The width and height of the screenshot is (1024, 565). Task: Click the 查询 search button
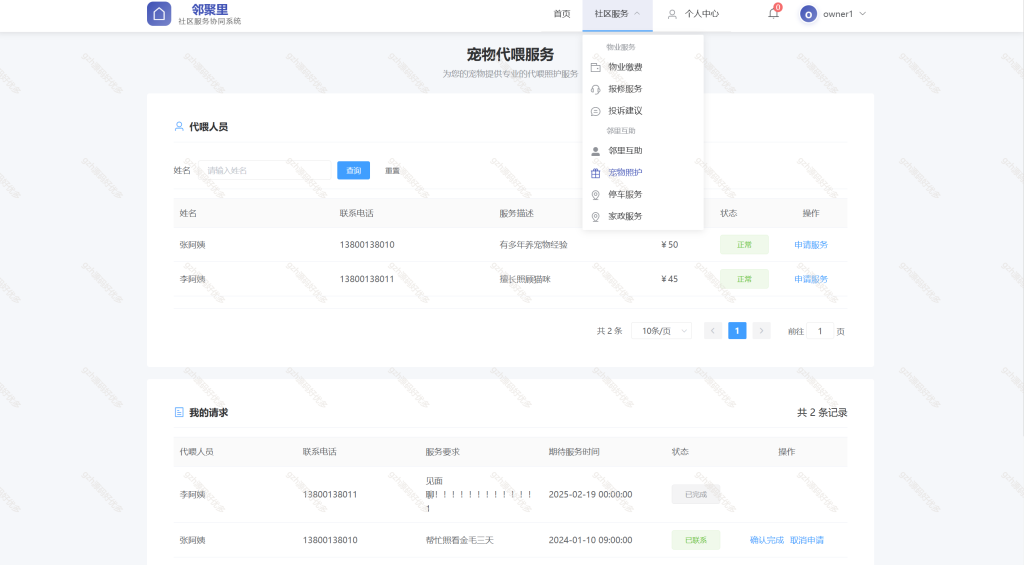[x=353, y=170]
